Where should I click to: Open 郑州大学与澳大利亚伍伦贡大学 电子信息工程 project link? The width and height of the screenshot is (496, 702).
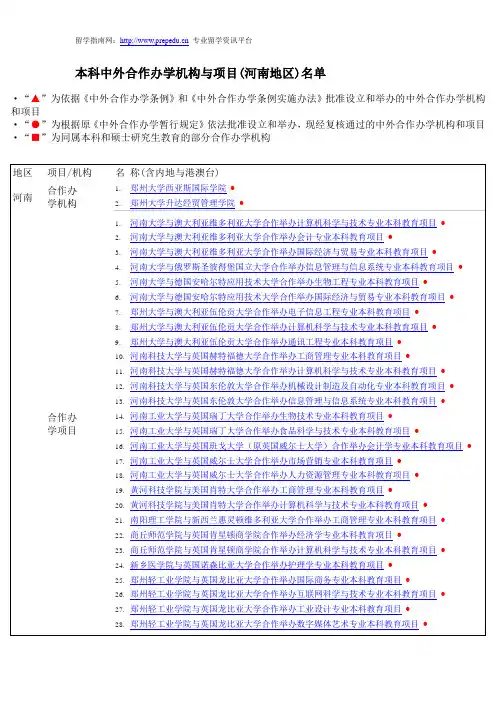pyautogui.click(x=270, y=312)
